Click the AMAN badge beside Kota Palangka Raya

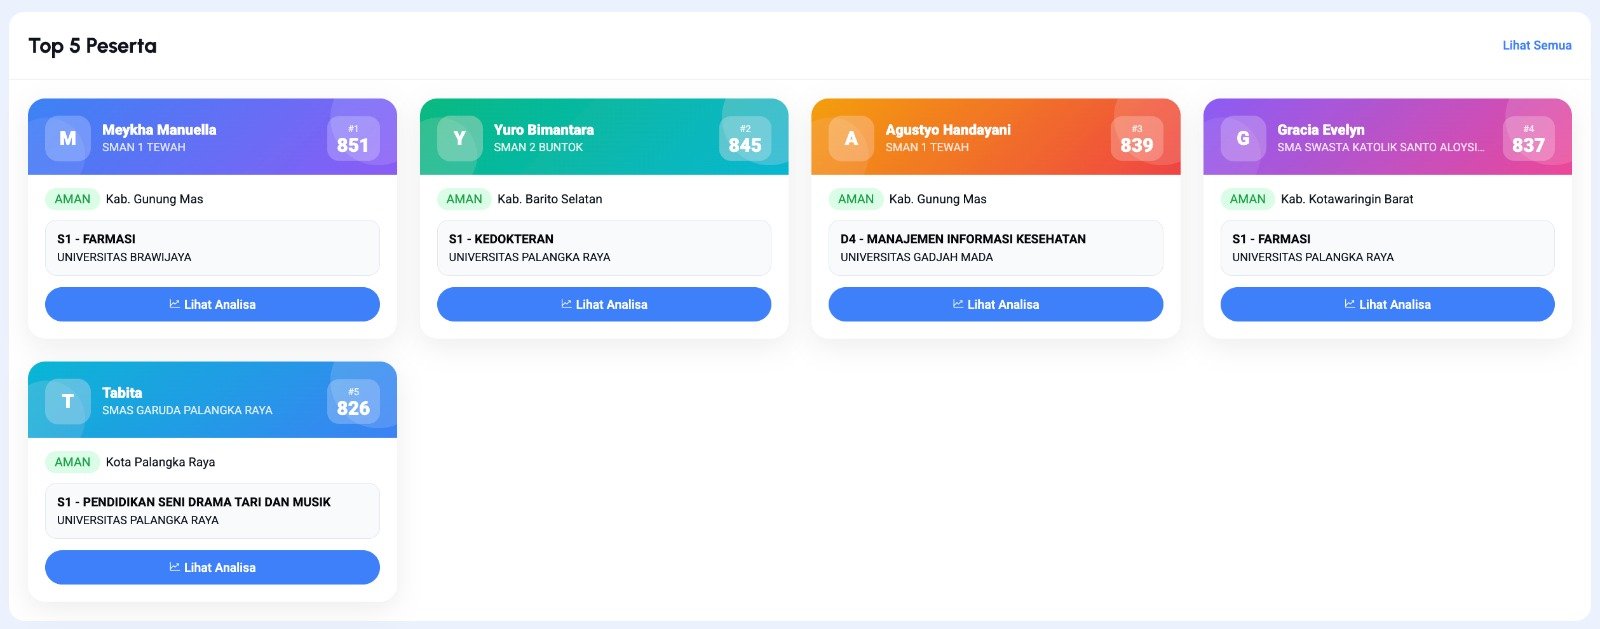click(72, 462)
